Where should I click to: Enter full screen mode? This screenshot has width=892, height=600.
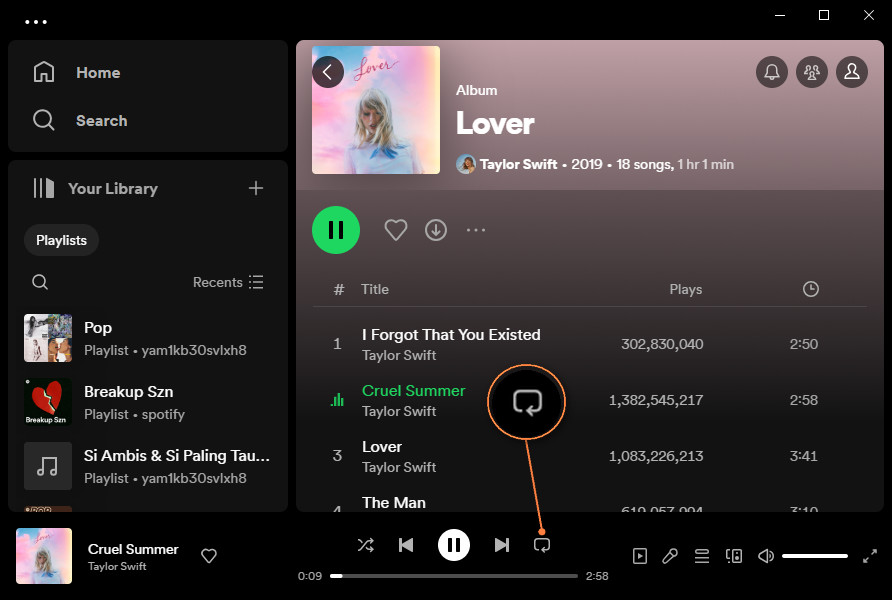point(869,556)
